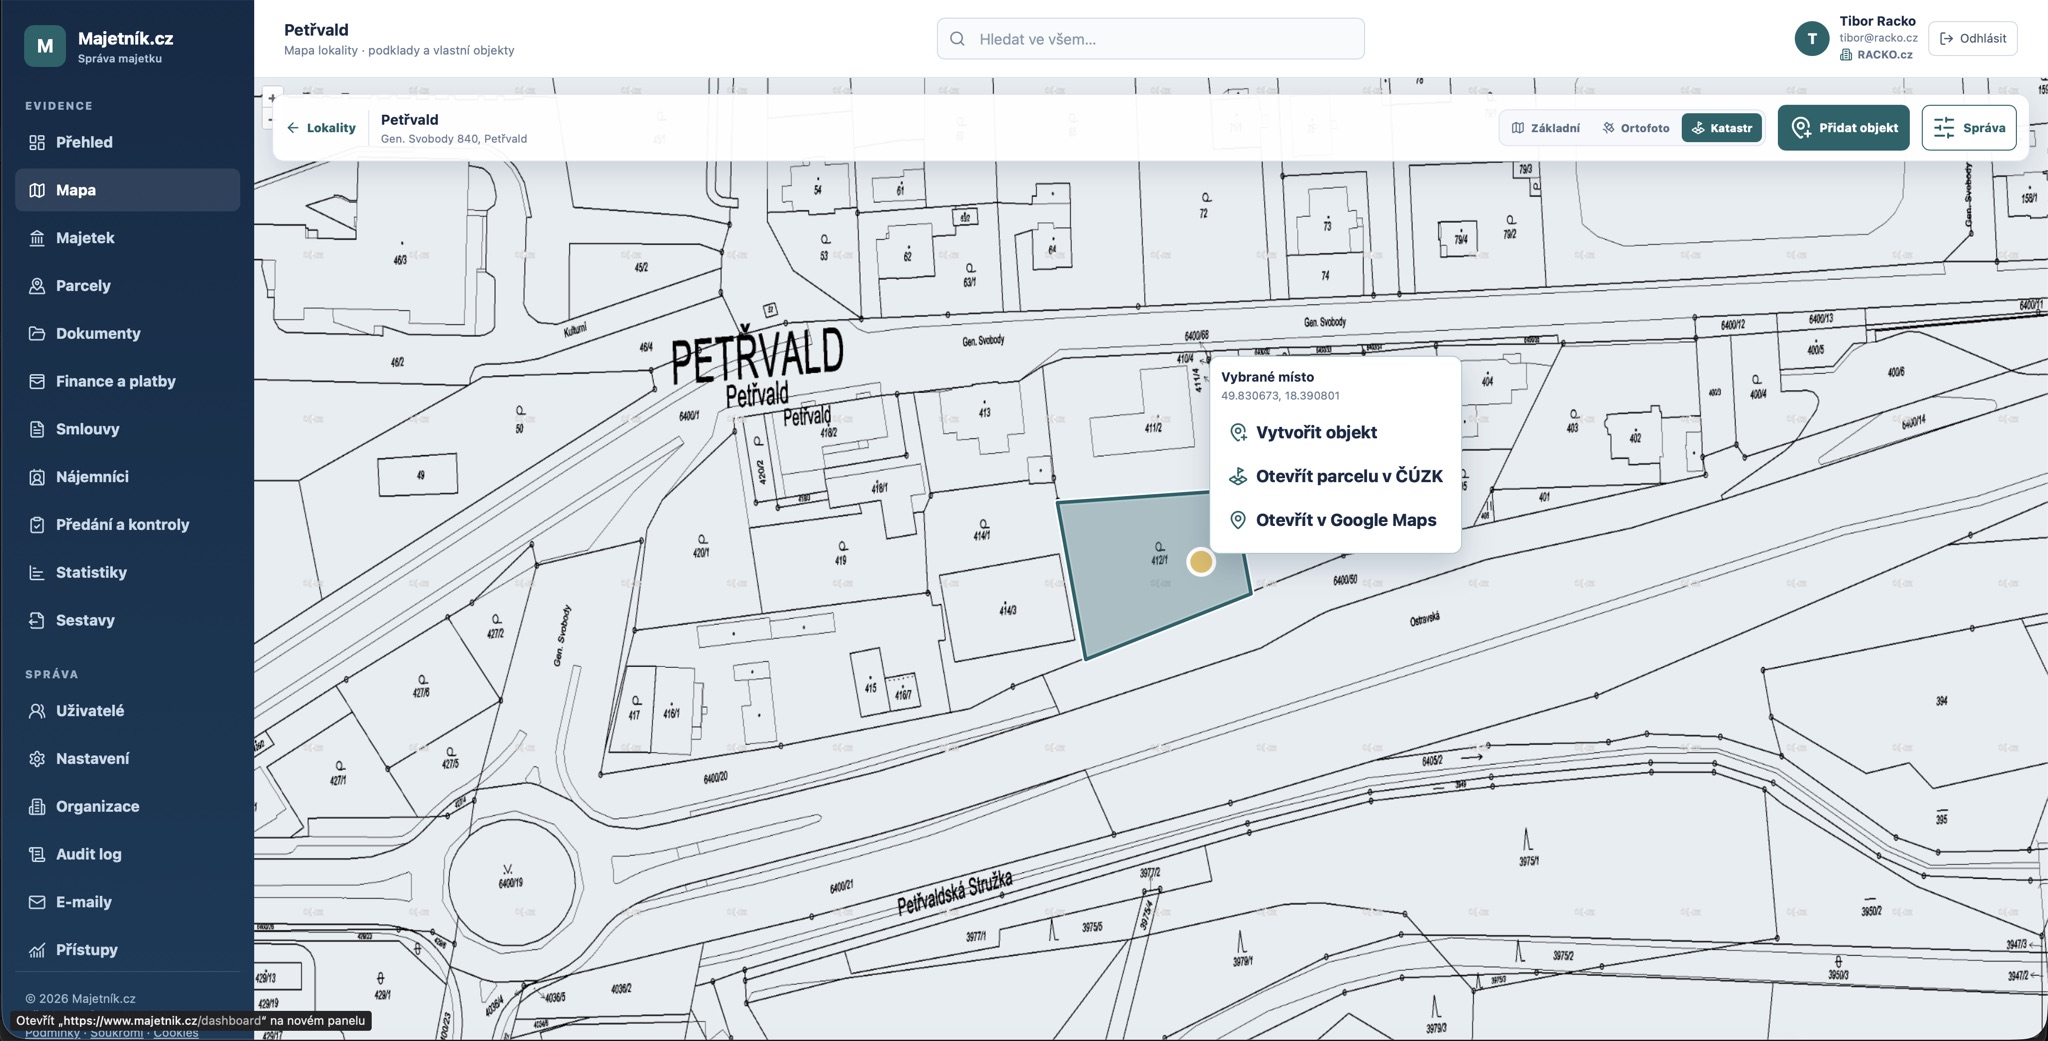Click the Majetník.cz M logo
2048x1041 pixels.
point(45,46)
